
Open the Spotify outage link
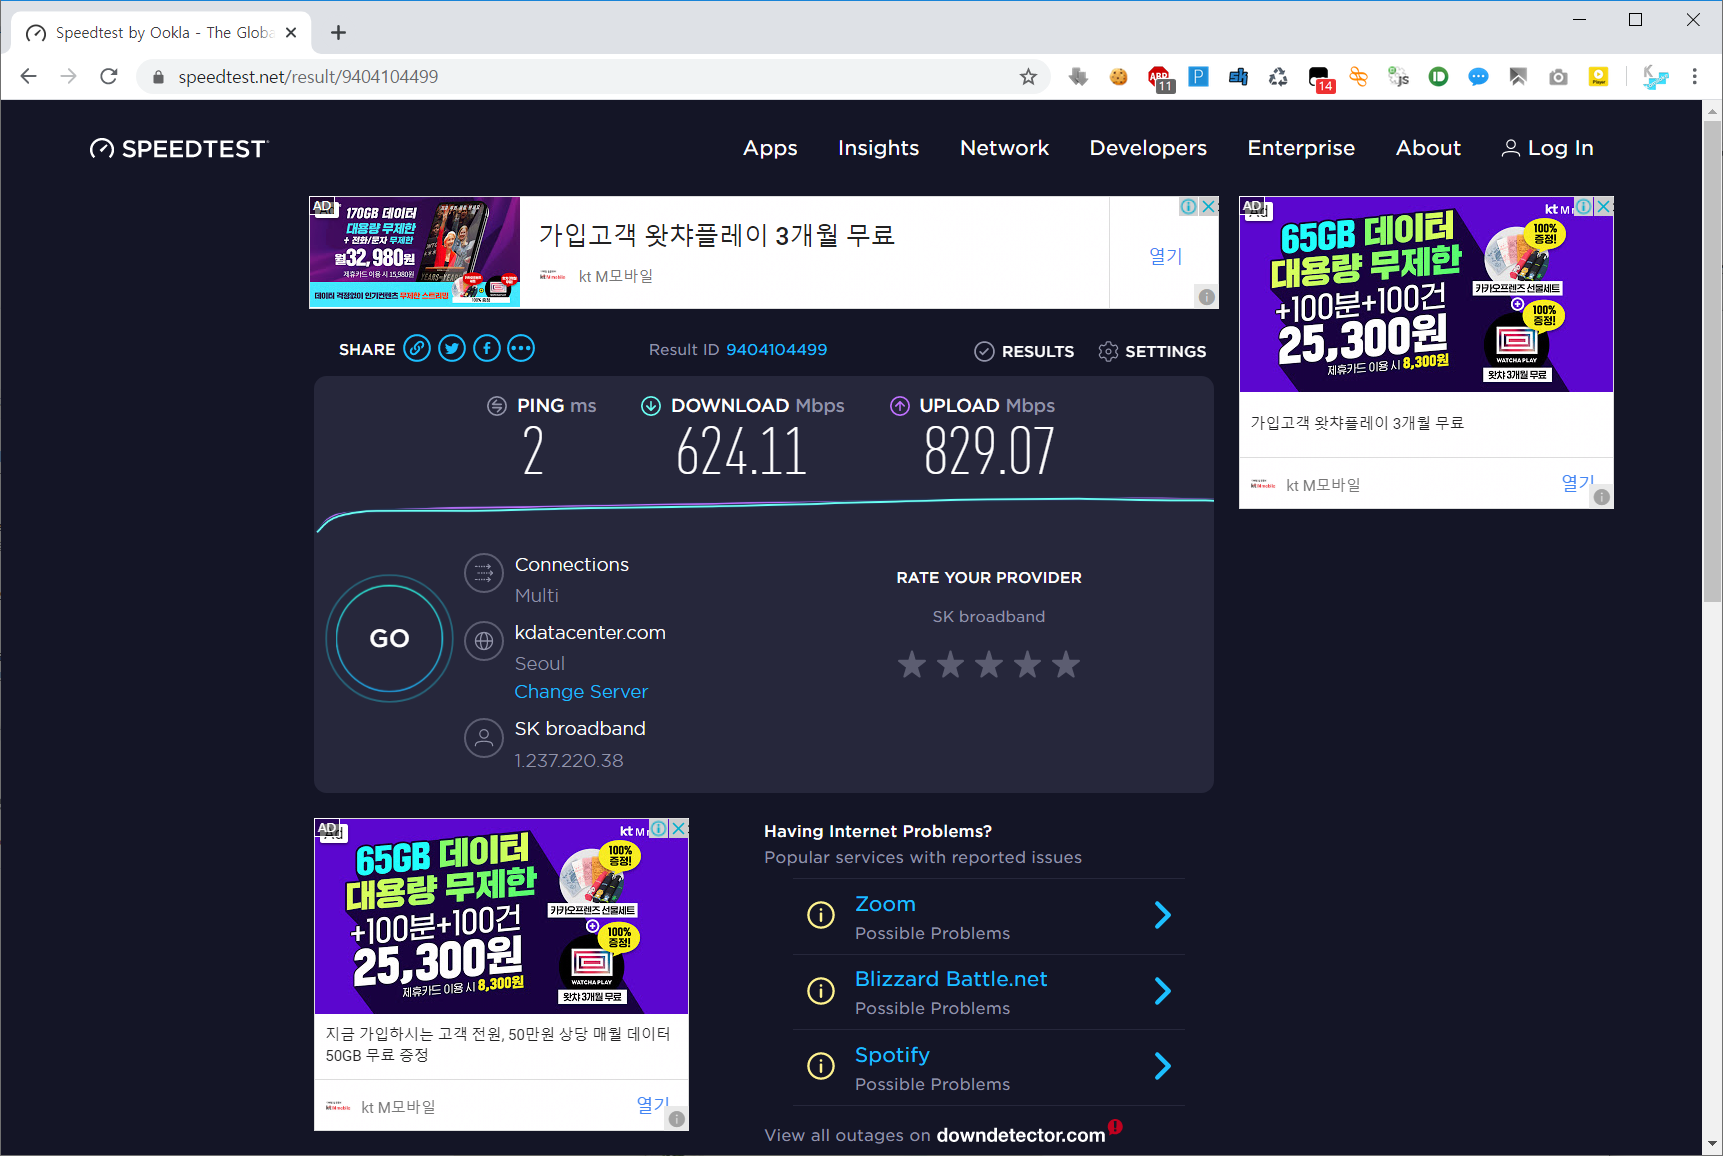pyautogui.click(x=892, y=1055)
